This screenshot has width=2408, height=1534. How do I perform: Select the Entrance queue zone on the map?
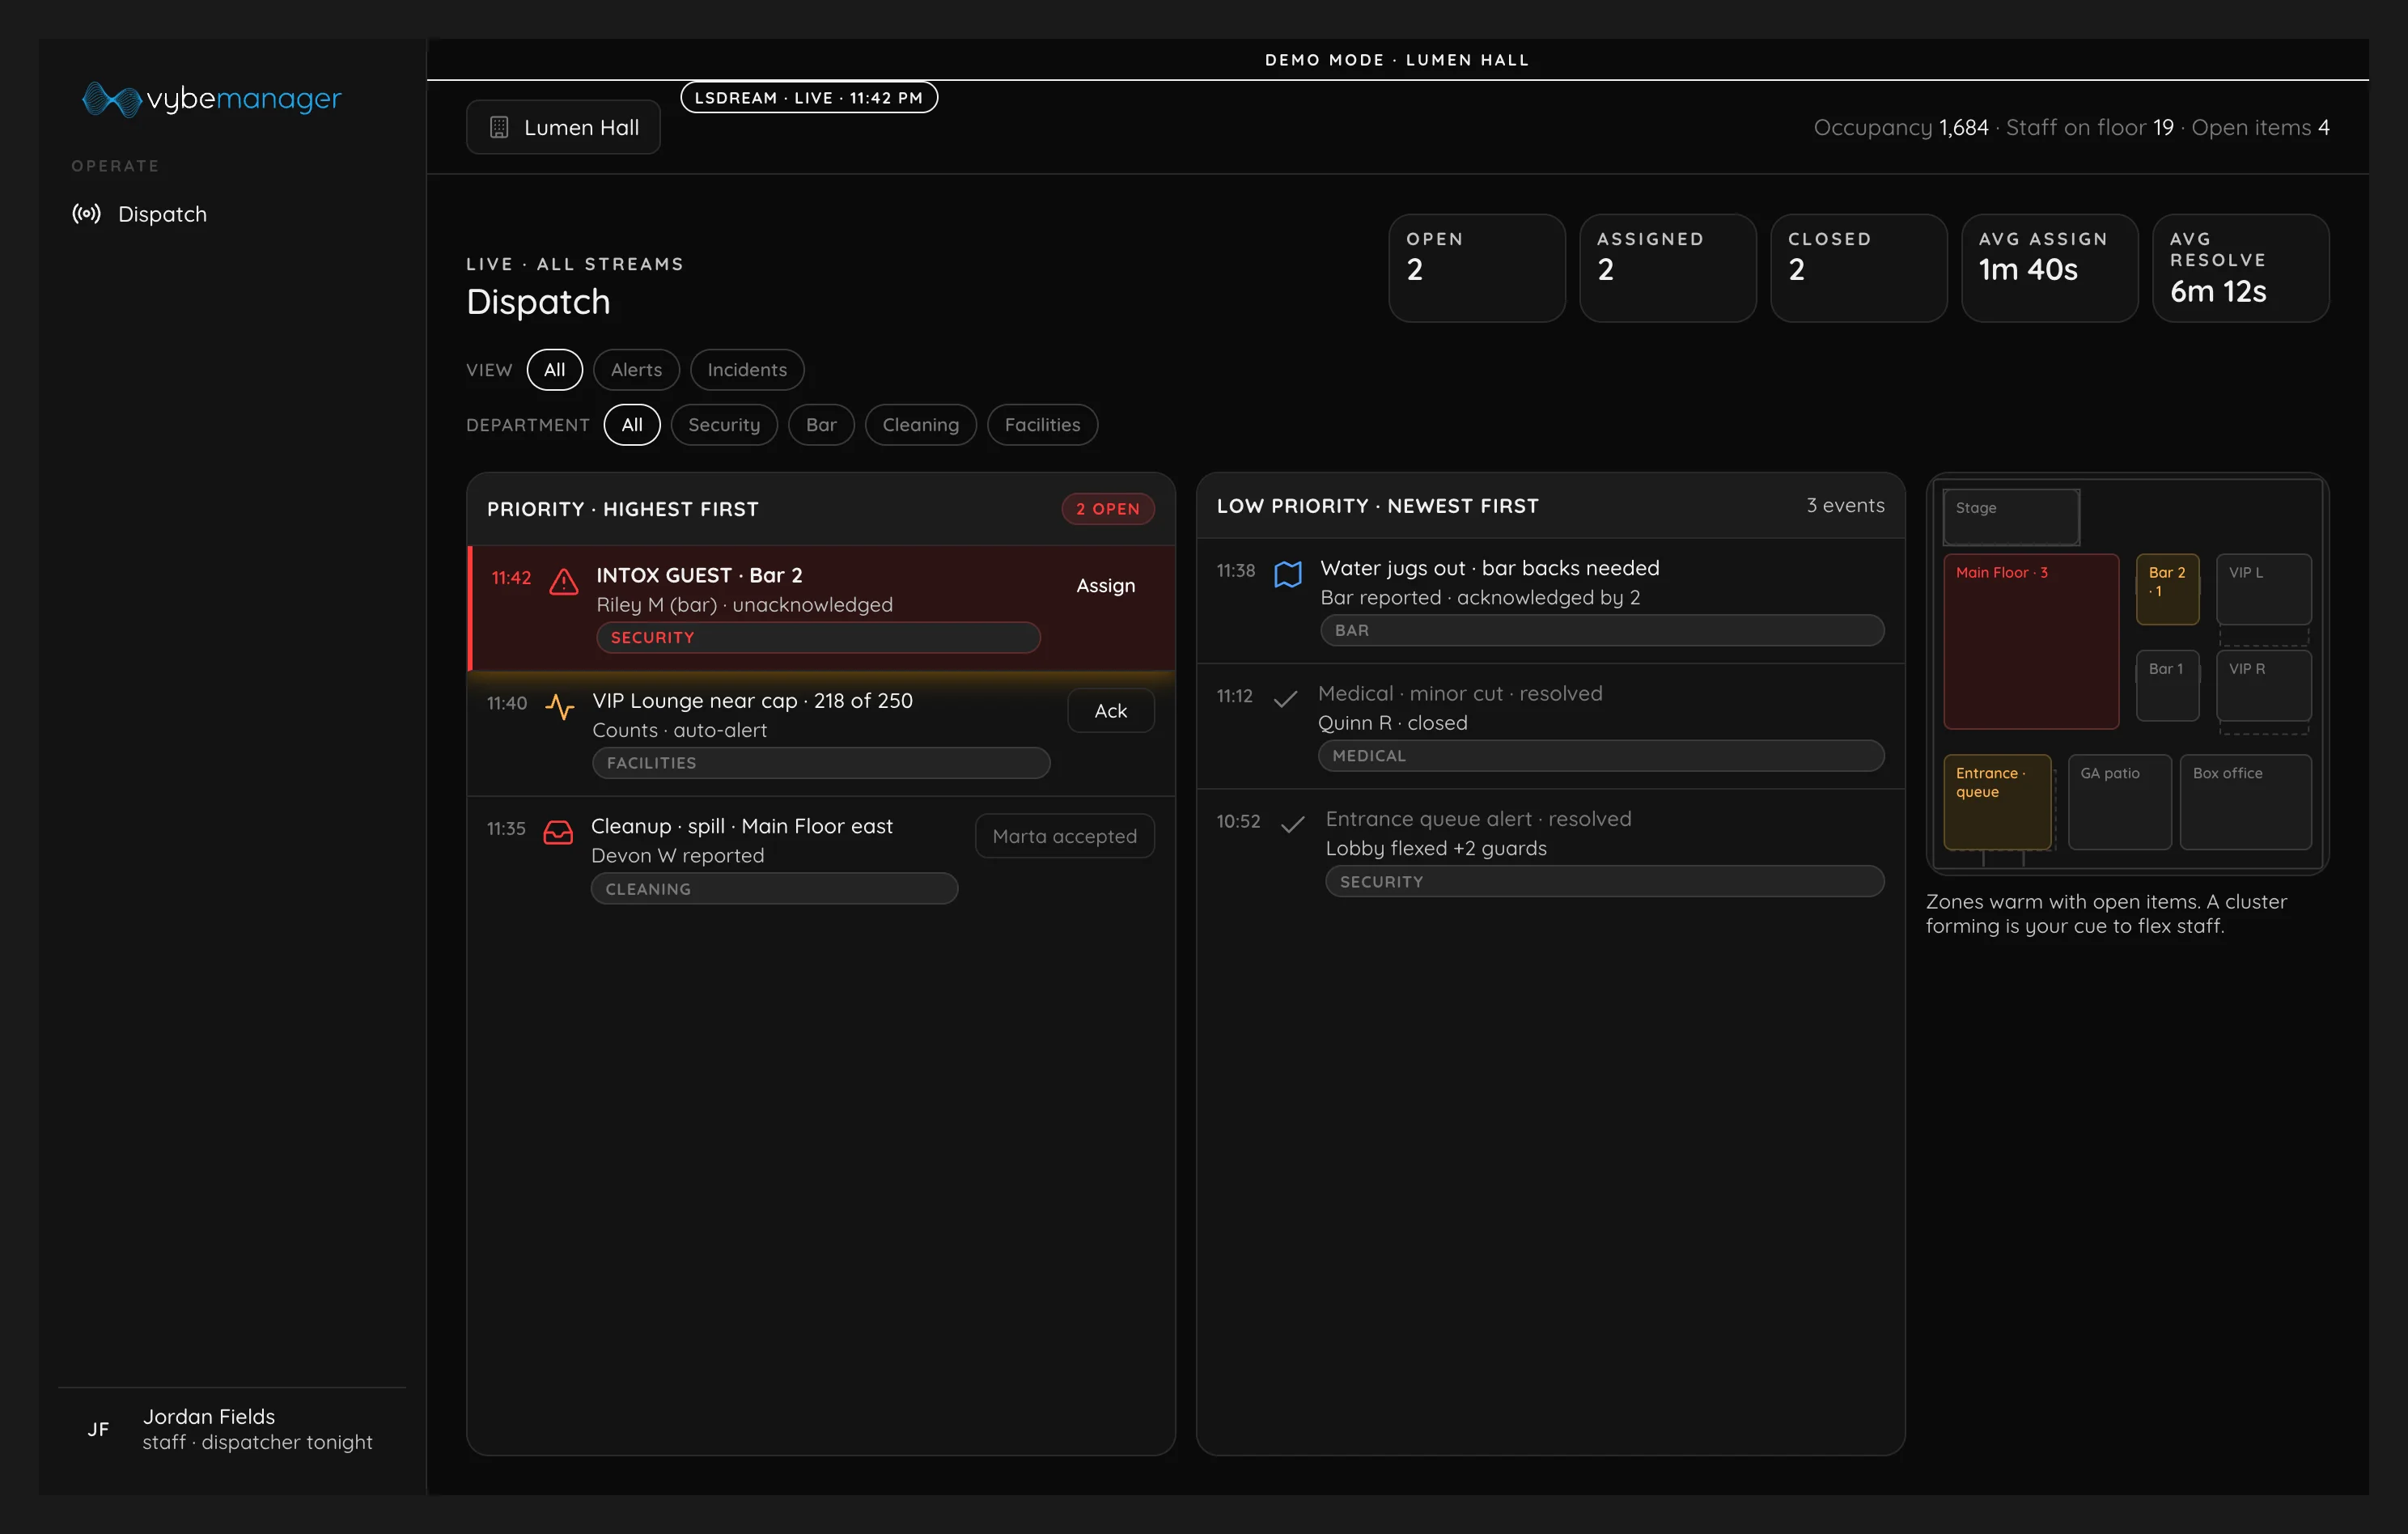click(x=1997, y=802)
